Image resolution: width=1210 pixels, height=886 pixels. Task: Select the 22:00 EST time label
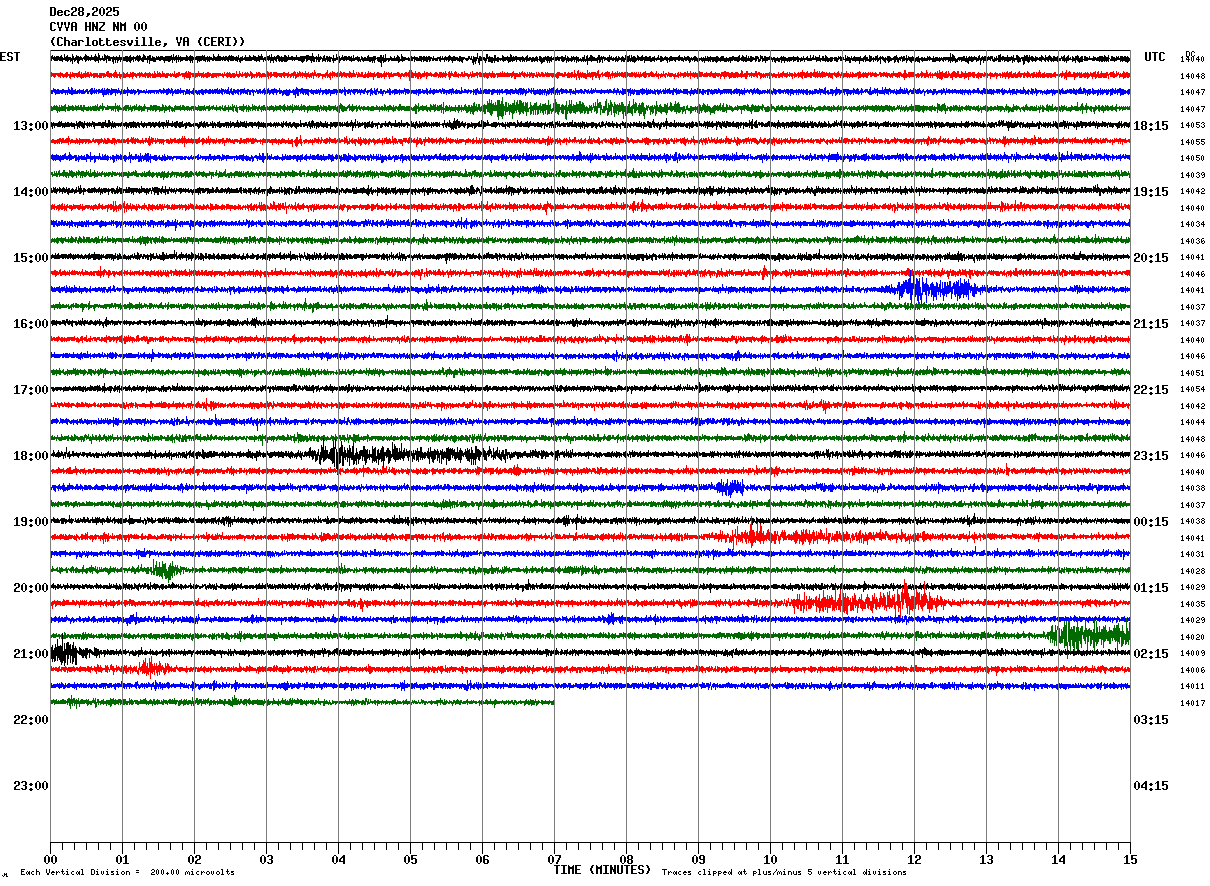point(30,720)
